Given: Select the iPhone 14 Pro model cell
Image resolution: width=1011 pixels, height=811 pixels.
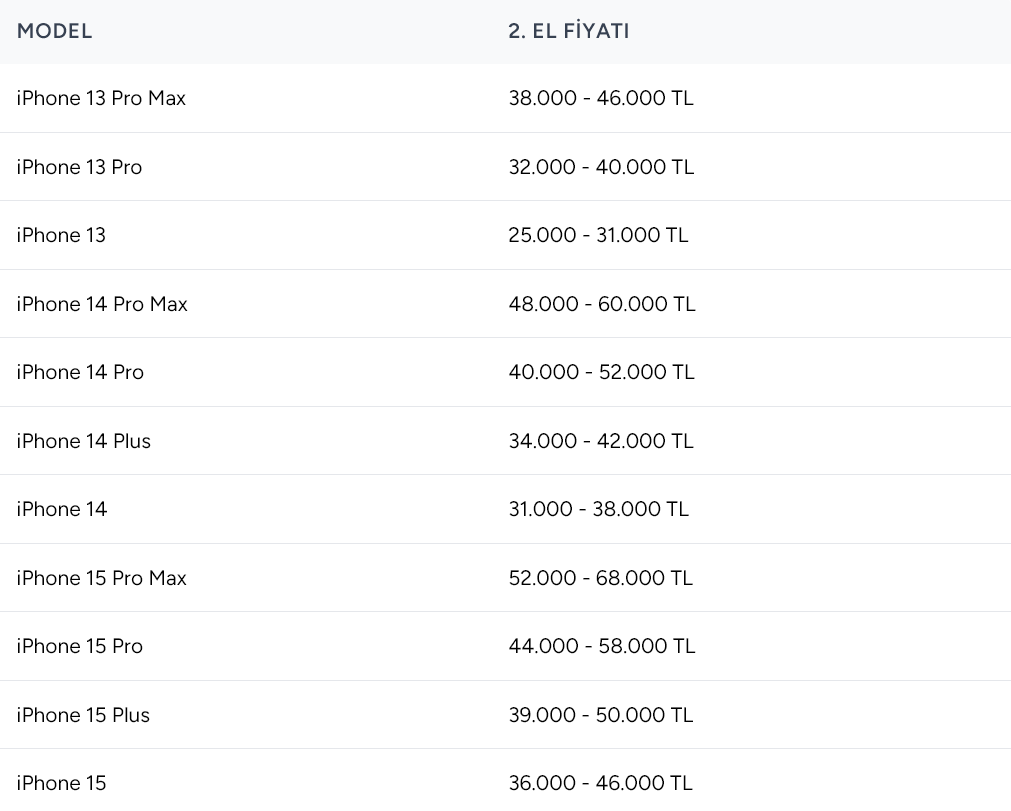Looking at the screenshot, I should click(x=80, y=372).
